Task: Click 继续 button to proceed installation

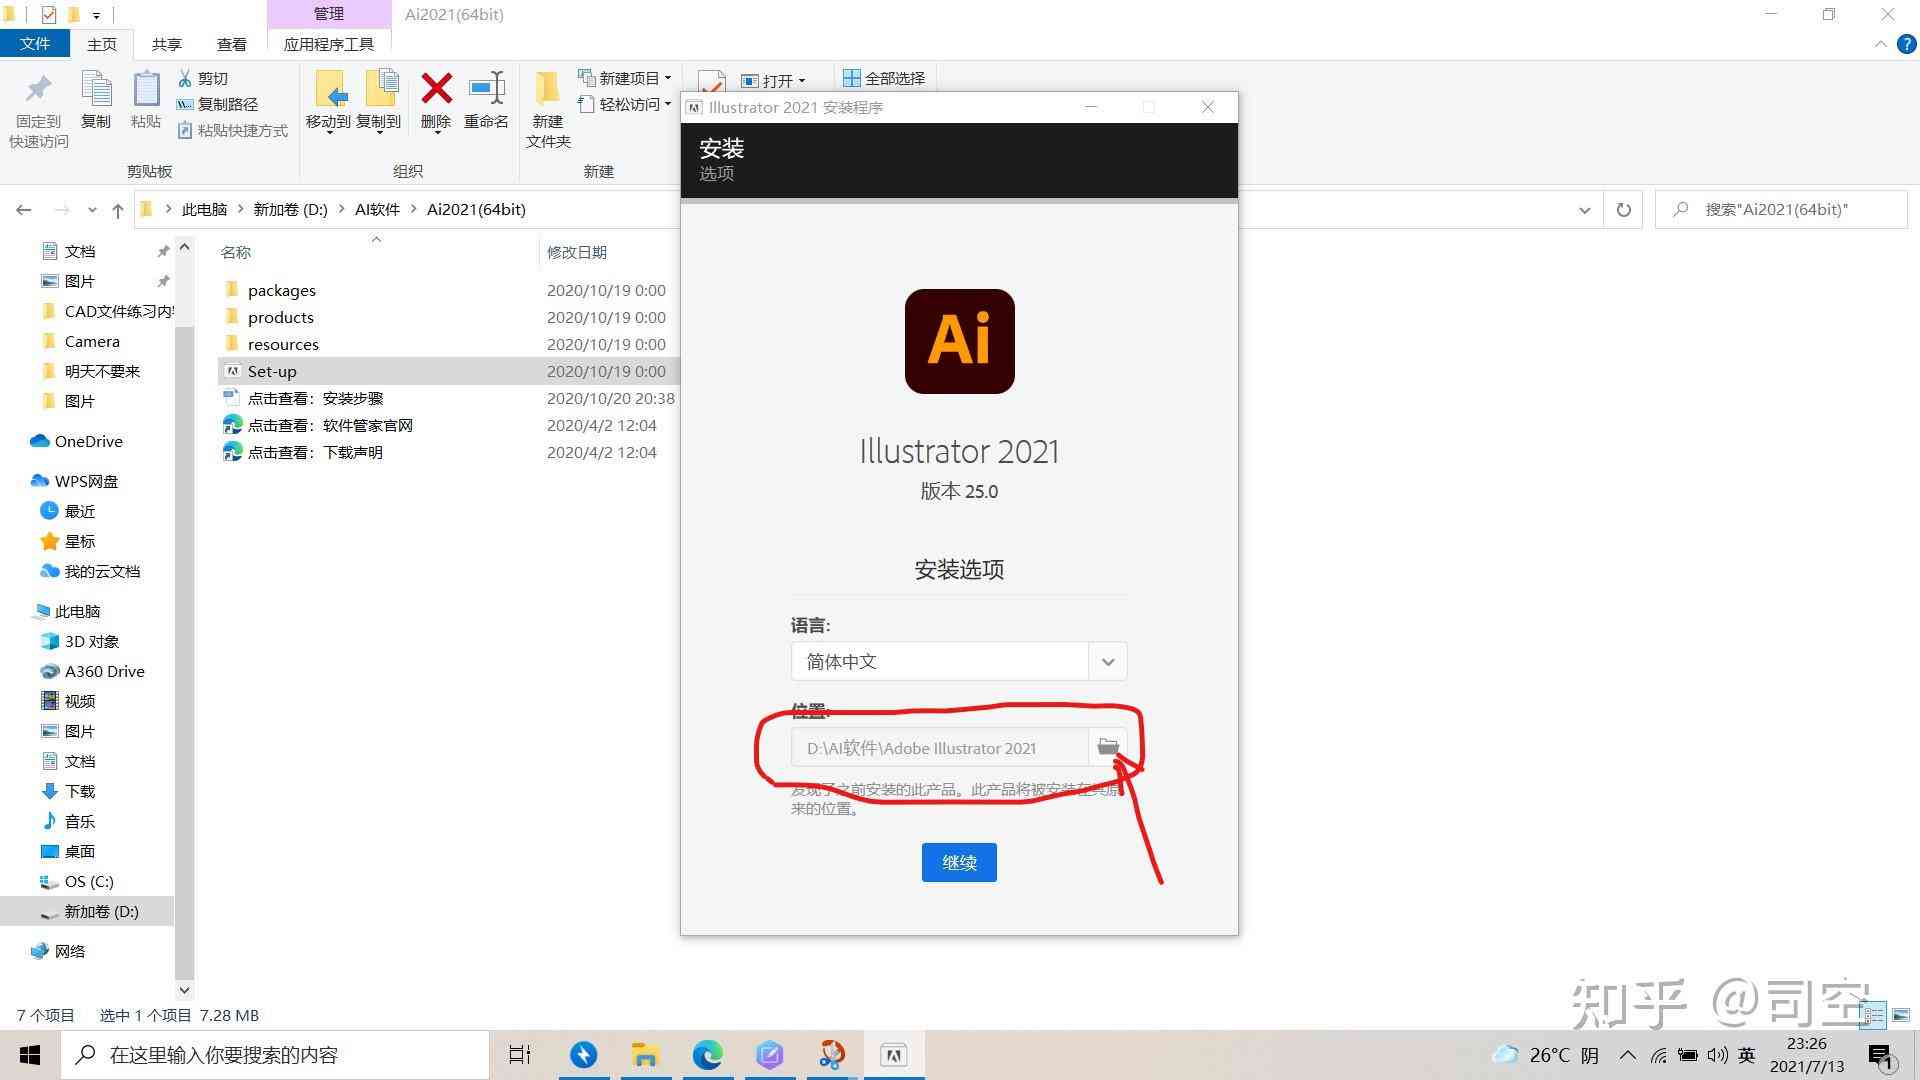Action: (960, 861)
